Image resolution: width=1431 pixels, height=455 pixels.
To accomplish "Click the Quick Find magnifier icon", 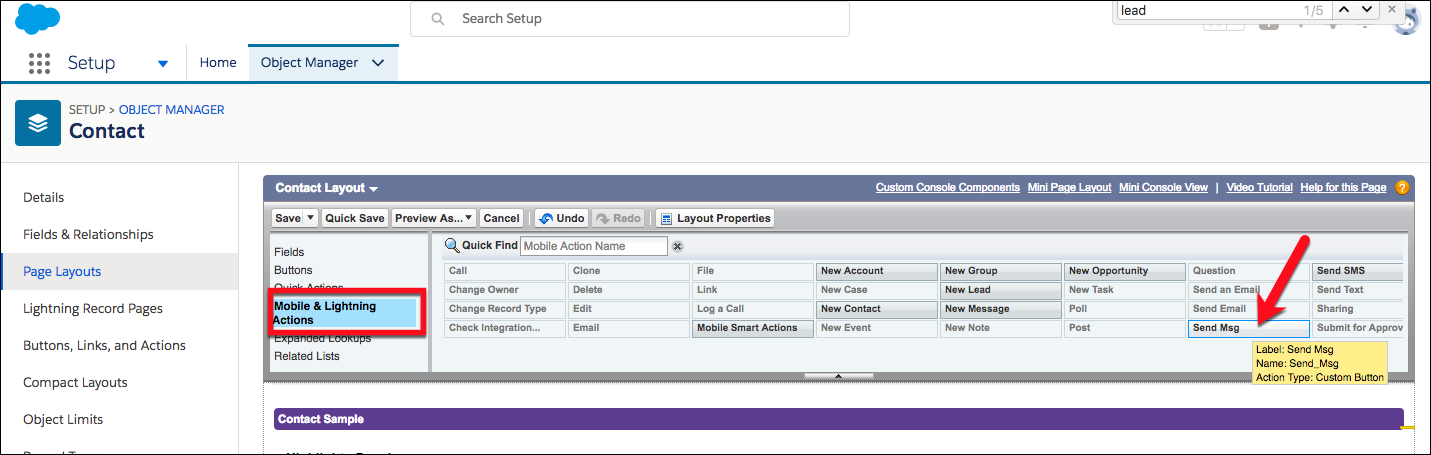I will (451, 246).
